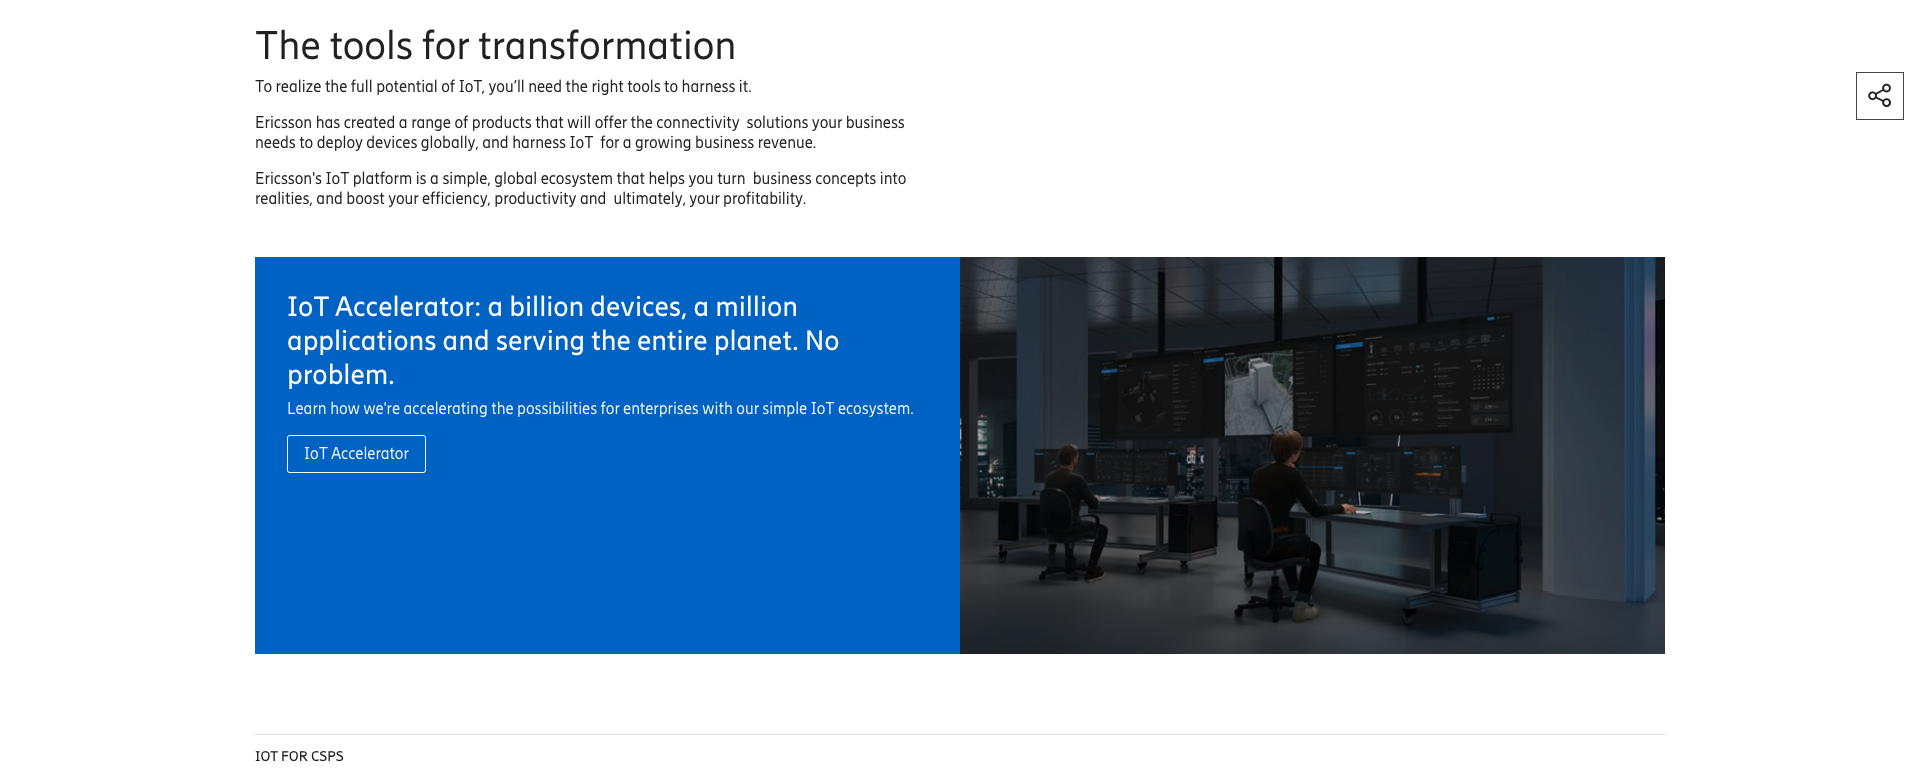Click the 'IoT Accelerator: a billion devices' headline
This screenshot has height=781, width=1919.
click(x=563, y=340)
